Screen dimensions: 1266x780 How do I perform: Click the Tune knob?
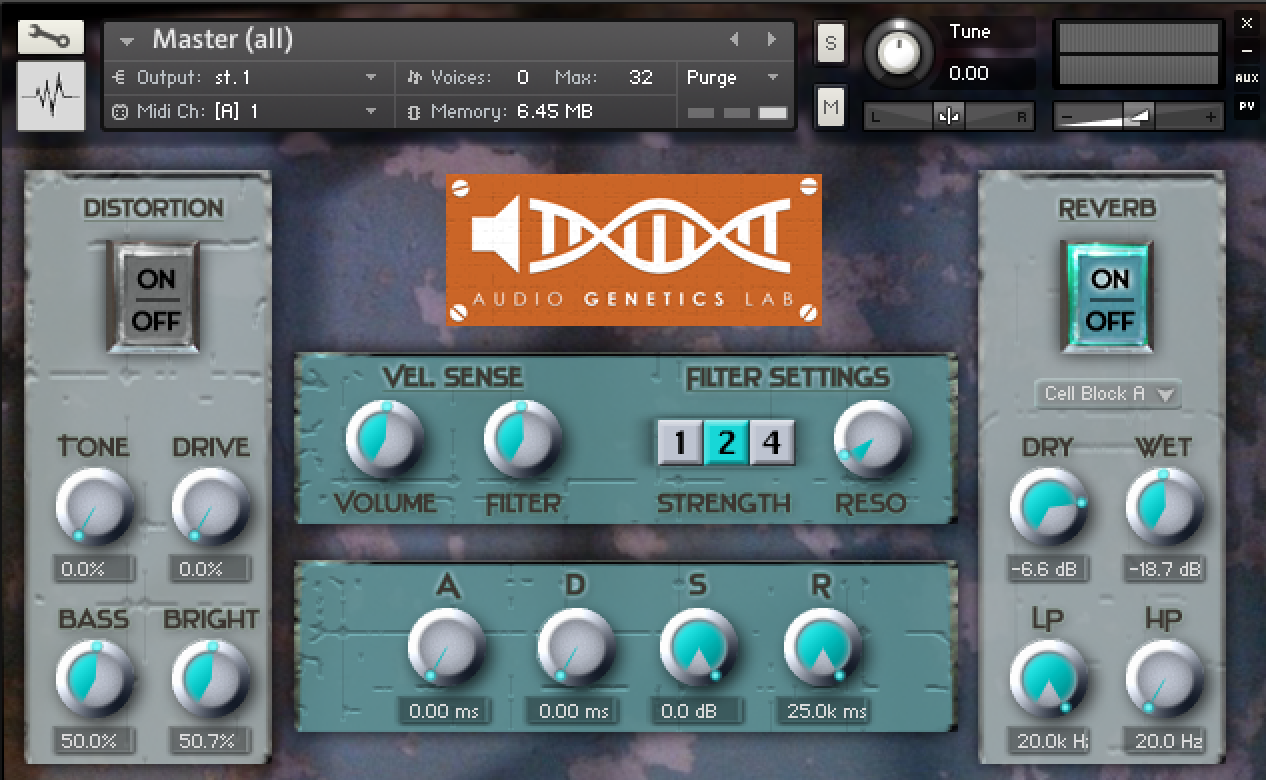tap(897, 53)
